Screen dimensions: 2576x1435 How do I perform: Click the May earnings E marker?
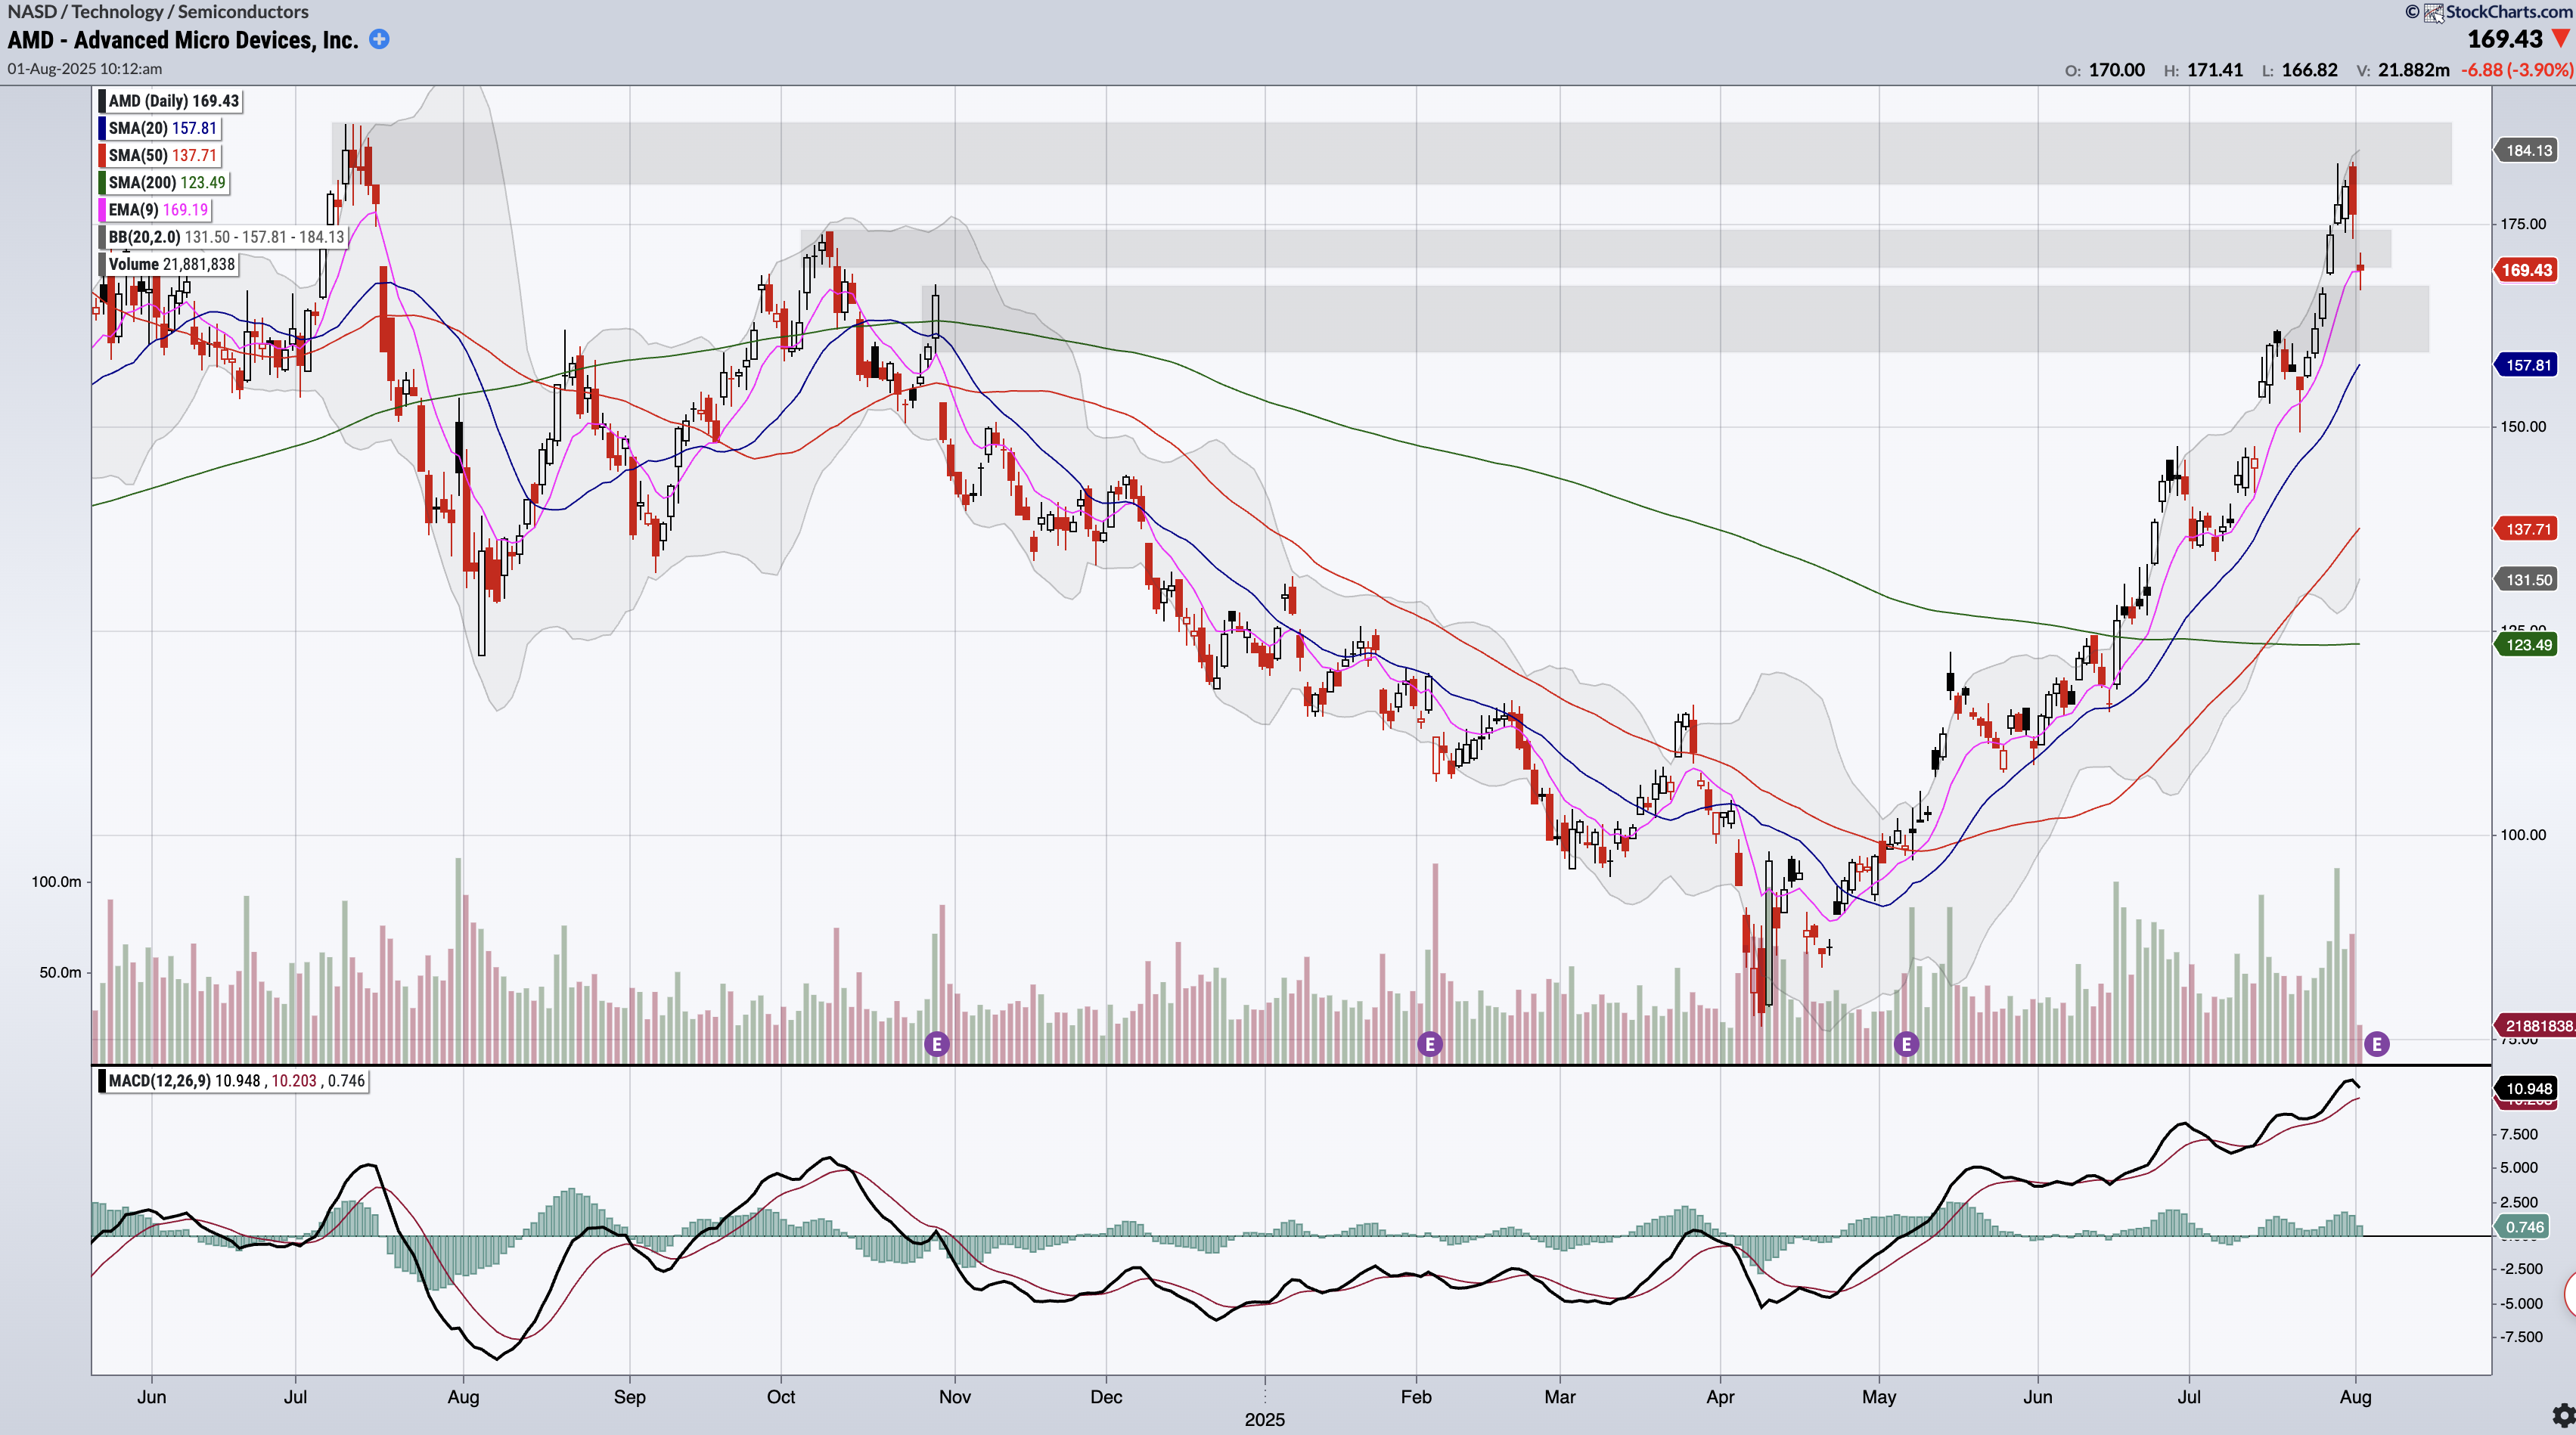1906,1044
